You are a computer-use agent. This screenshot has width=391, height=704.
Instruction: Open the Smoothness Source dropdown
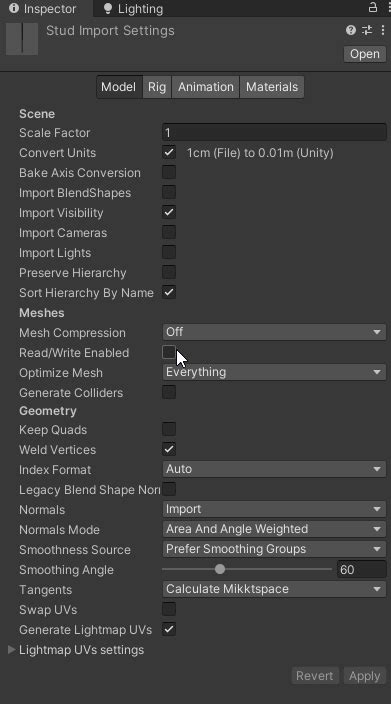(x=274, y=549)
